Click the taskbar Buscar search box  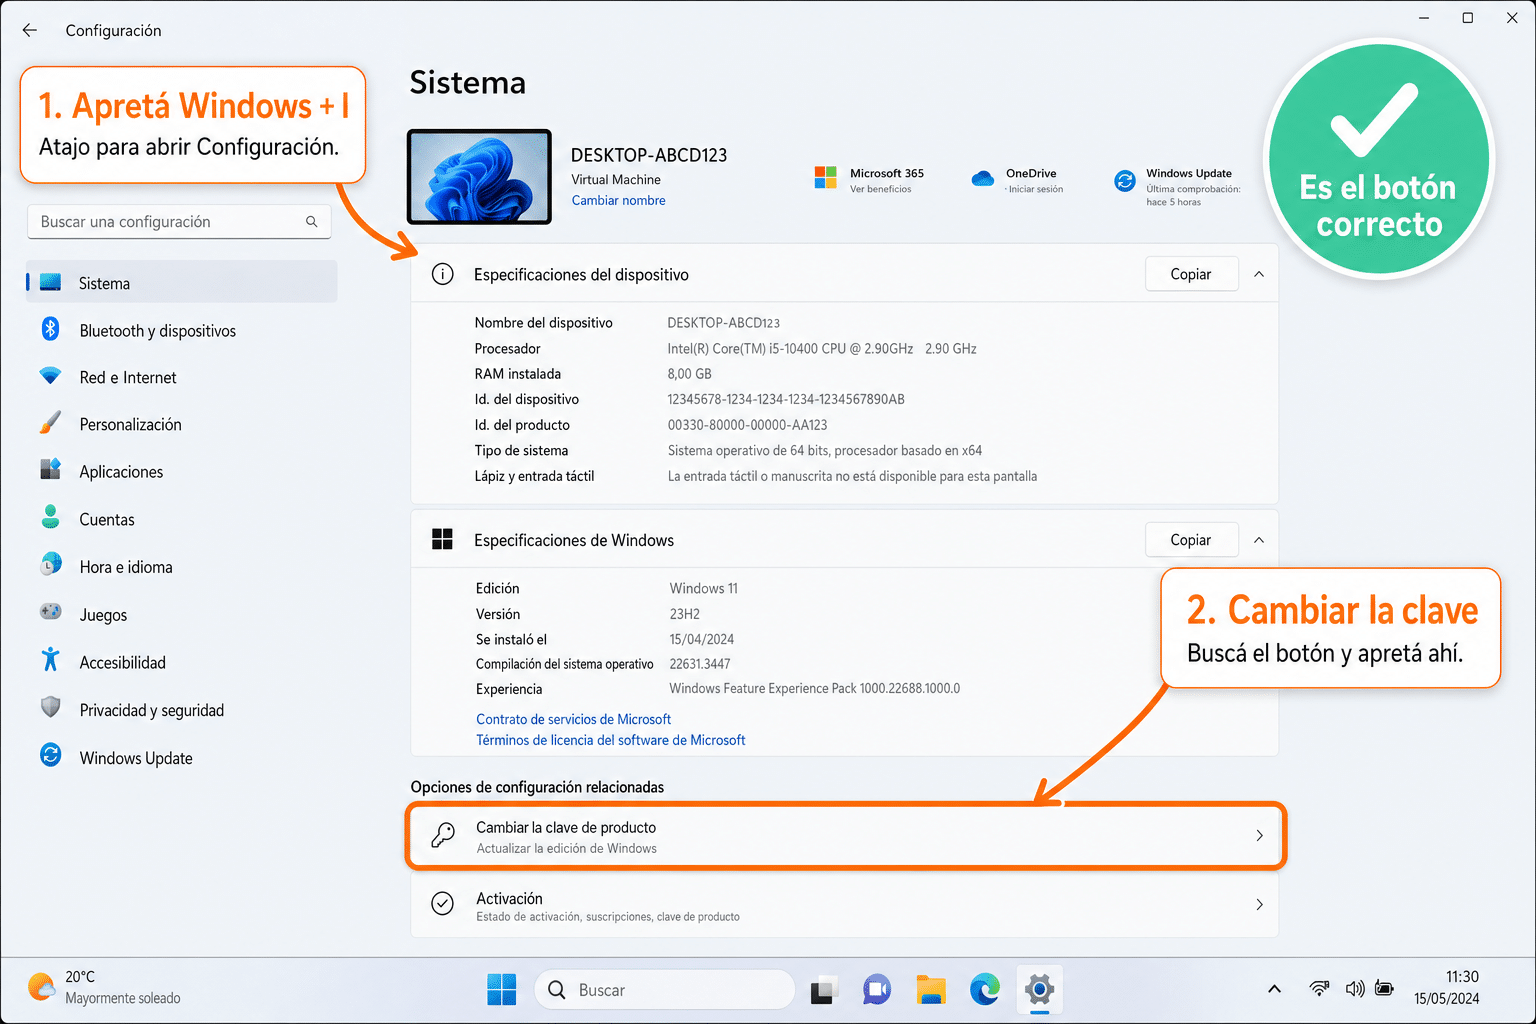coord(665,989)
